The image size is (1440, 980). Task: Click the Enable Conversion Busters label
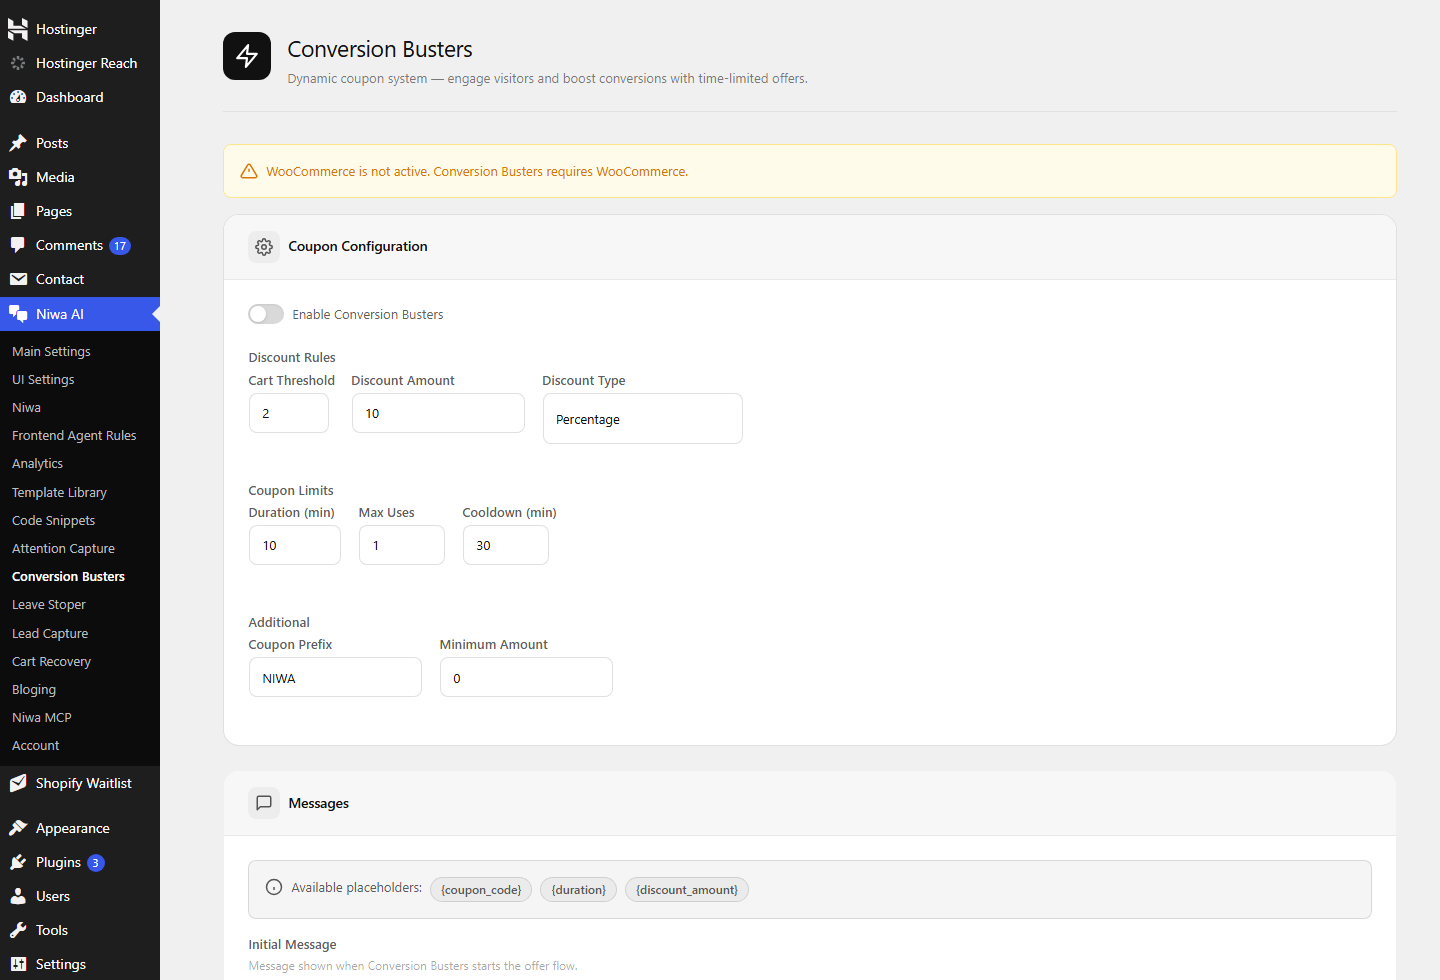(368, 314)
